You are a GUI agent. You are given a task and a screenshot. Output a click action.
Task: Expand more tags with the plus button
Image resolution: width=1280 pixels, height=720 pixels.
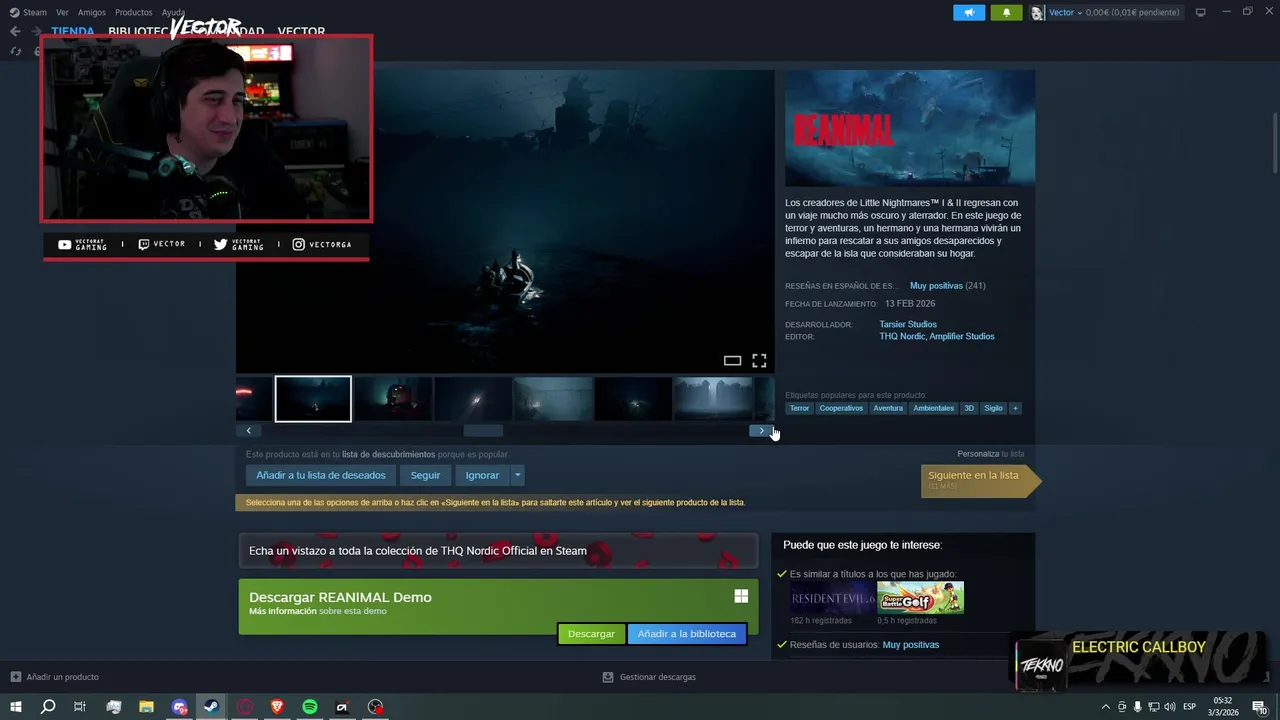coord(1015,408)
